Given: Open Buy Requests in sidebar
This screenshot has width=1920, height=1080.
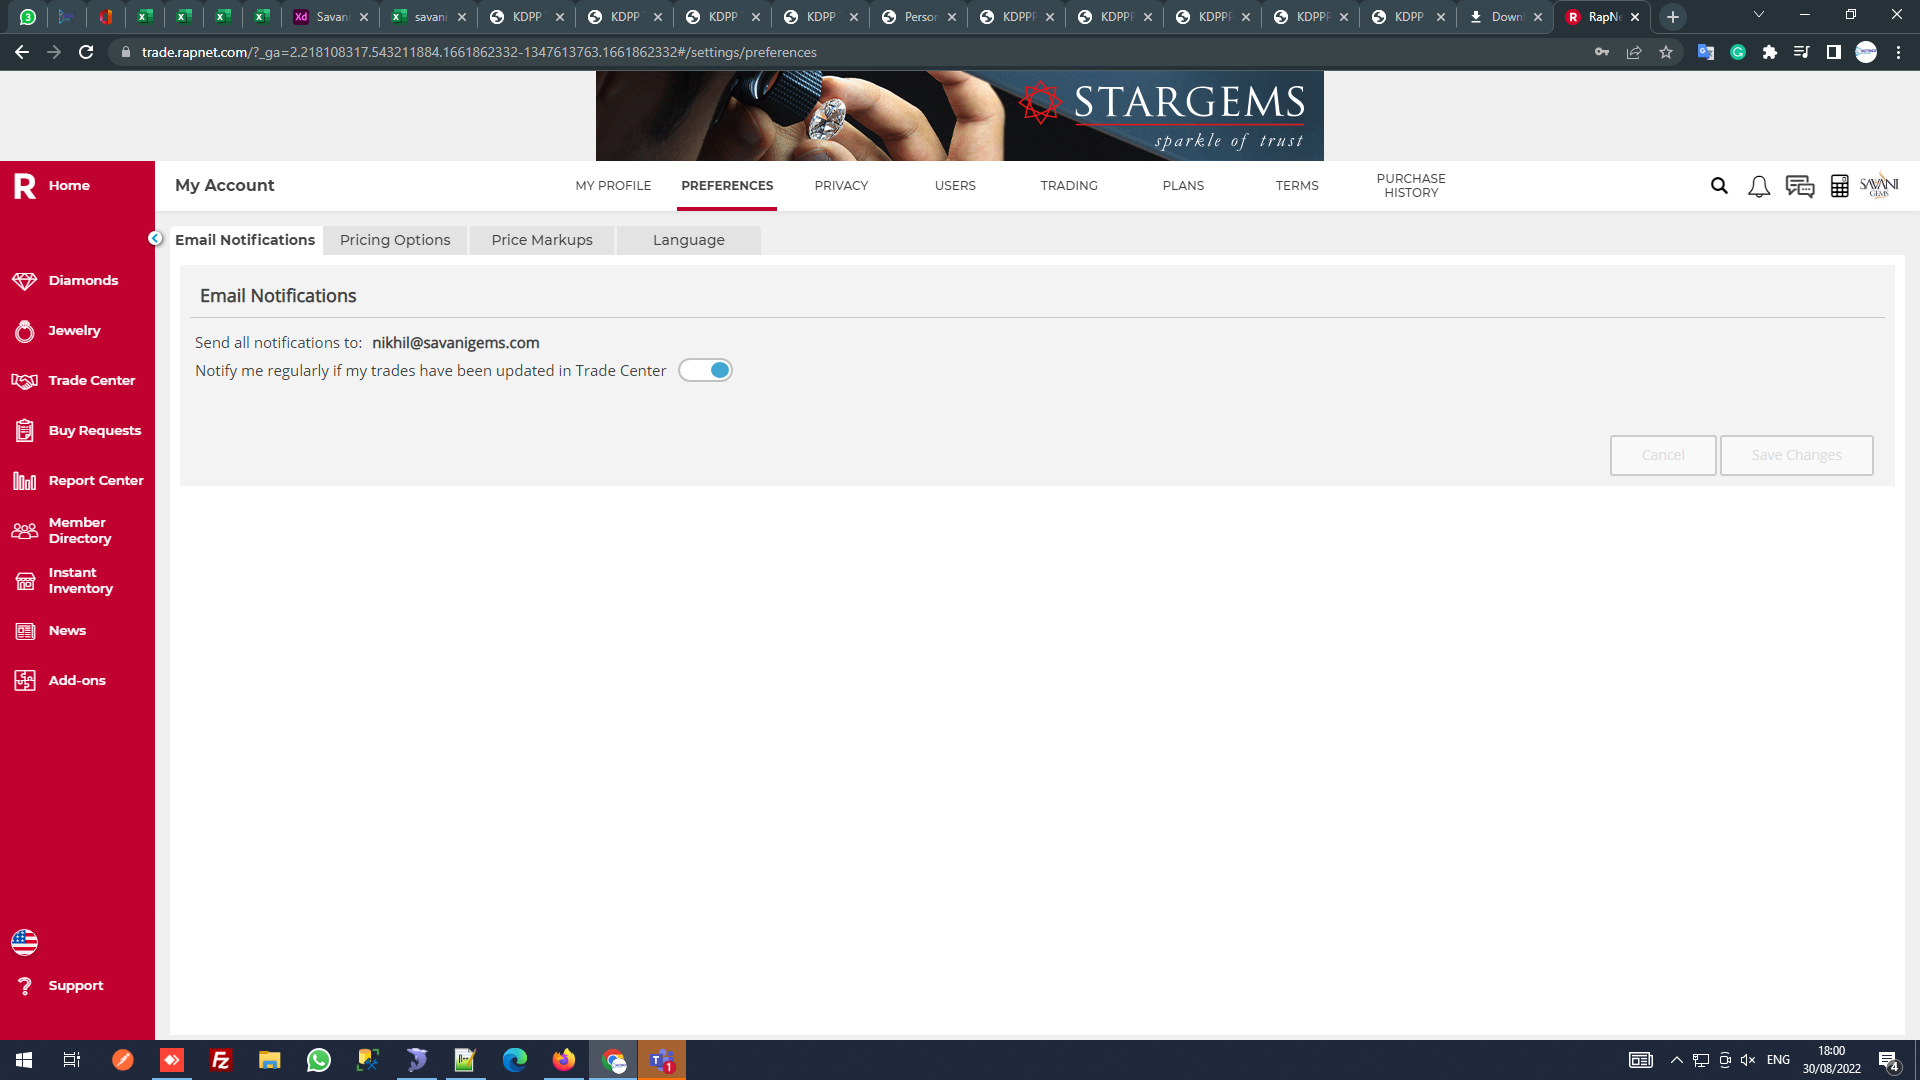Looking at the screenshot, I should pos(77,431).
